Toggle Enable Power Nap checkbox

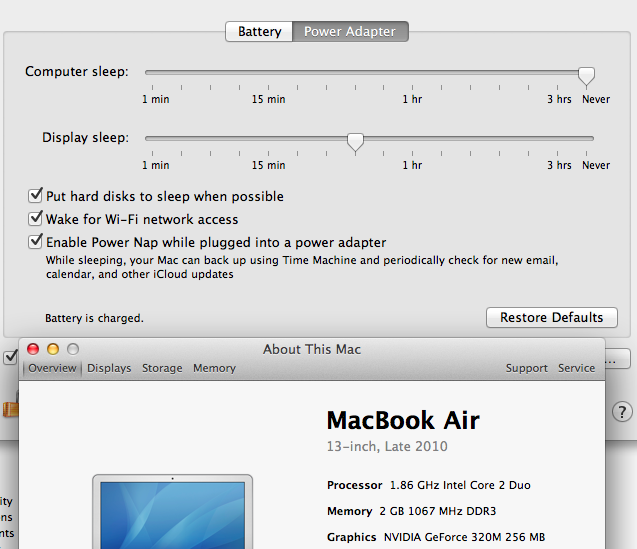coord(36,242)
